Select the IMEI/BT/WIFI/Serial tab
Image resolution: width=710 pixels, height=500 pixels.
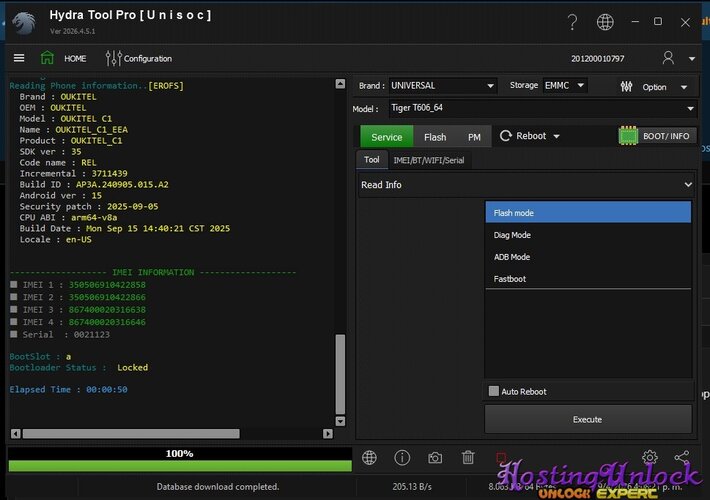click(x=428, y=160)
